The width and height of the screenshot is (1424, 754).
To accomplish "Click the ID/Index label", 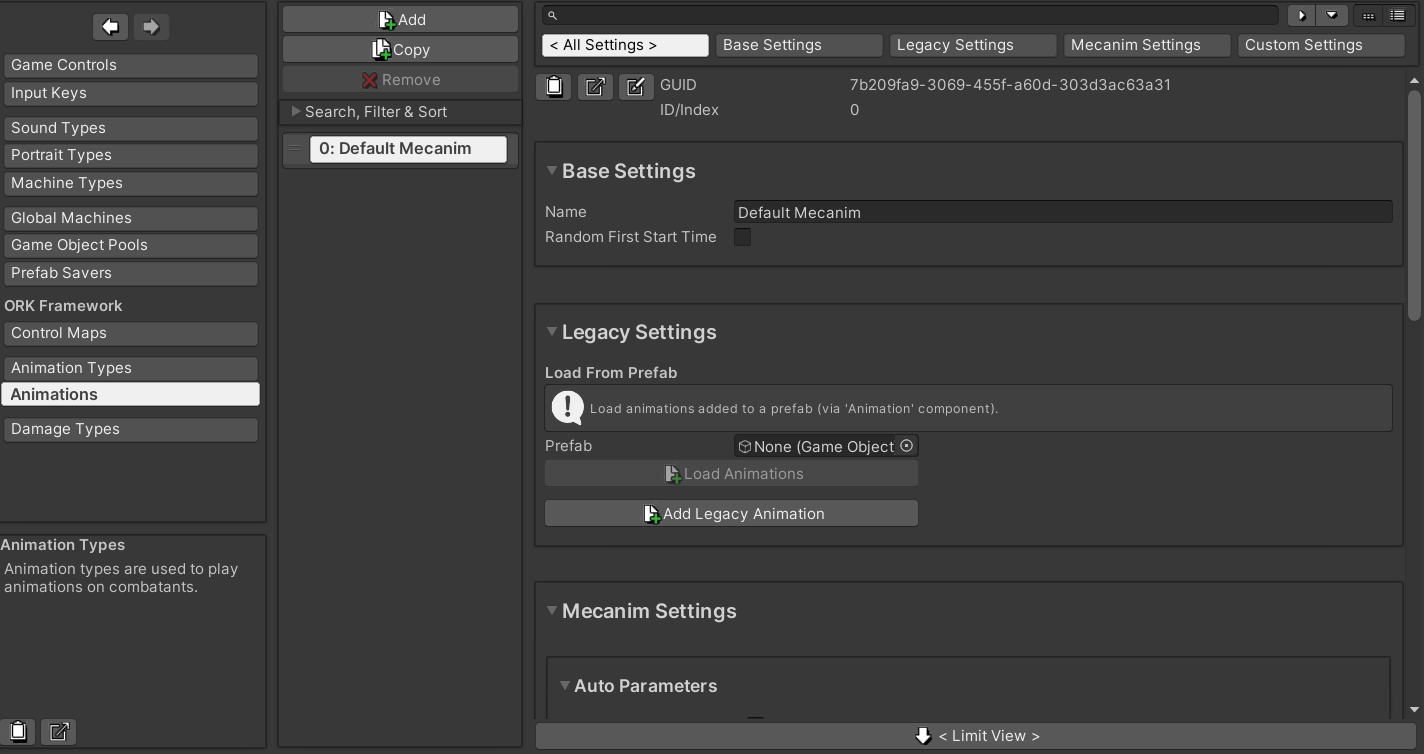I will click(689, 110).
